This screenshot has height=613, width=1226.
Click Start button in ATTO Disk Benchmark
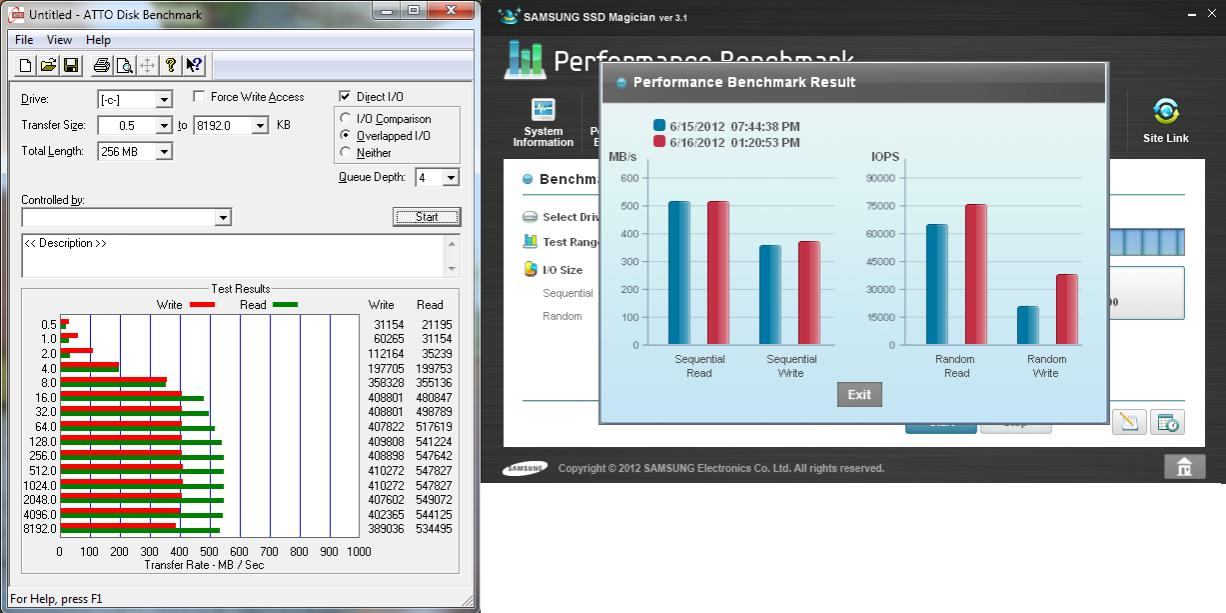point(426,217)
